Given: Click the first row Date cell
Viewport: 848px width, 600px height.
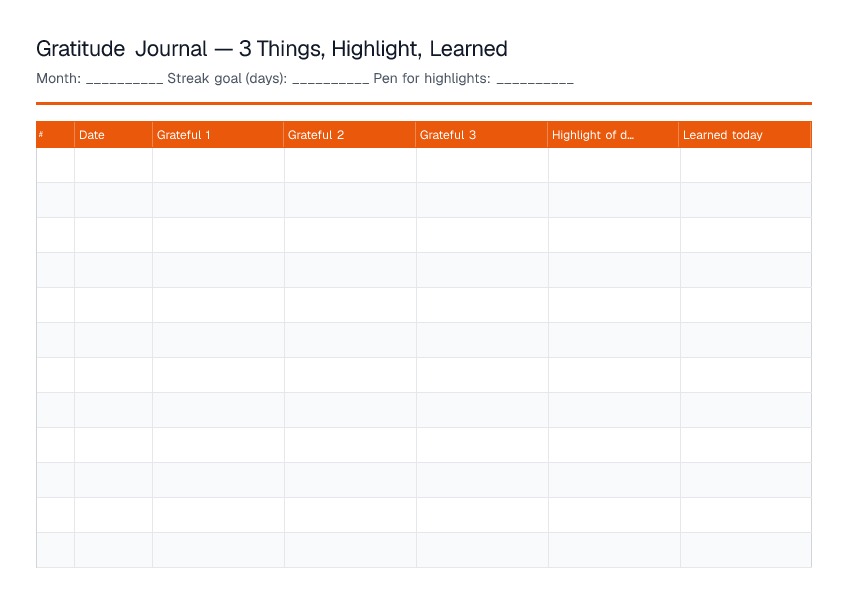Looking at the screenshot, I should [114, 165].
